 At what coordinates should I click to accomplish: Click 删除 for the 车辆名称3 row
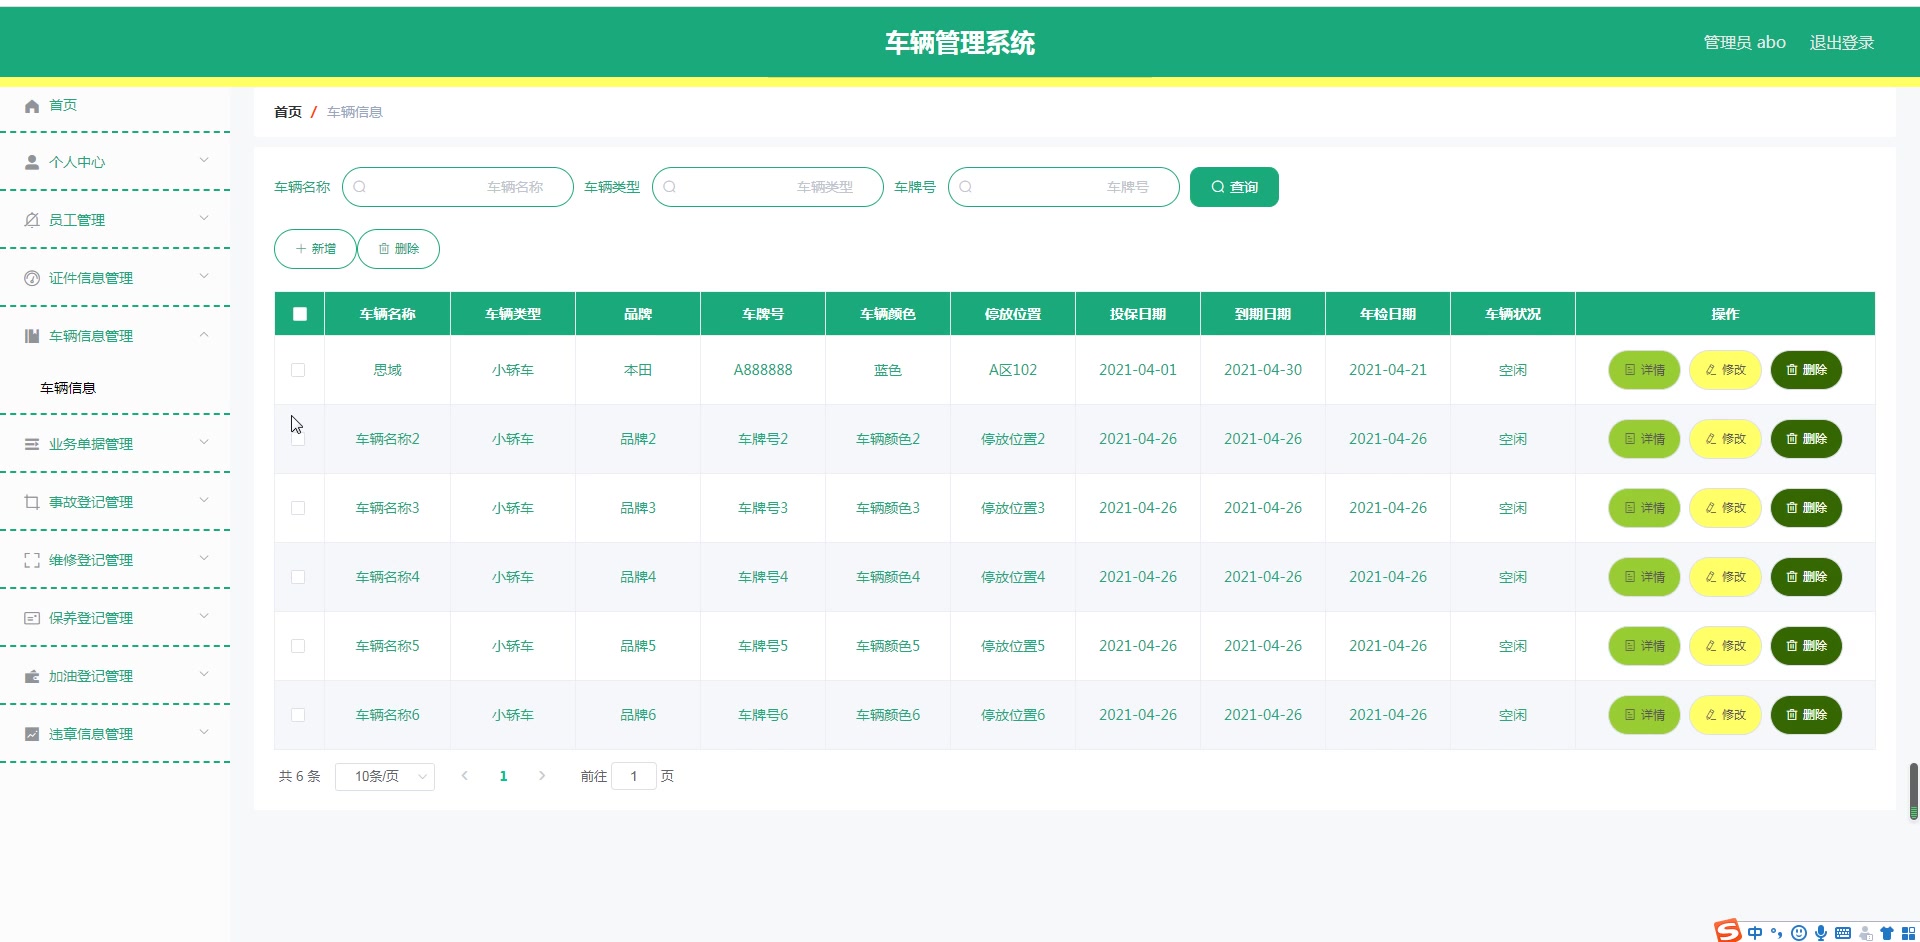pyautogui.click(x=1806, y=508)
